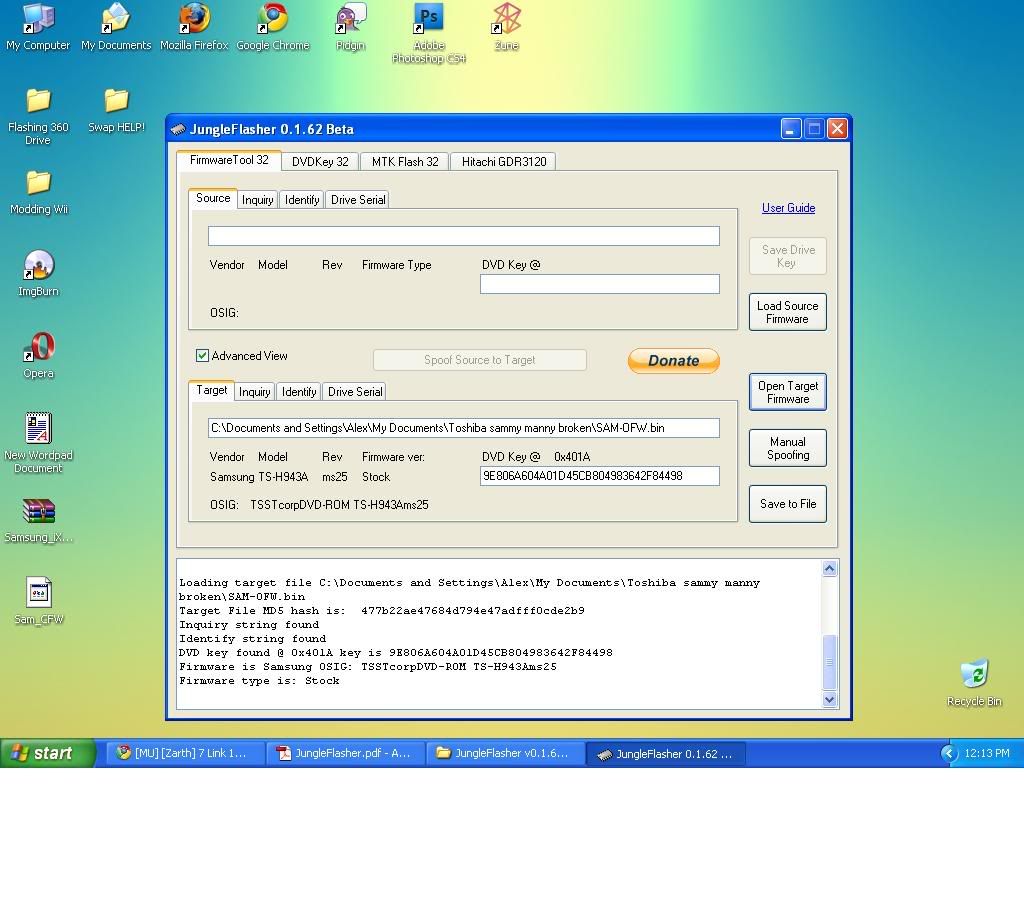Open the User Guide link

tap(788, 208)
